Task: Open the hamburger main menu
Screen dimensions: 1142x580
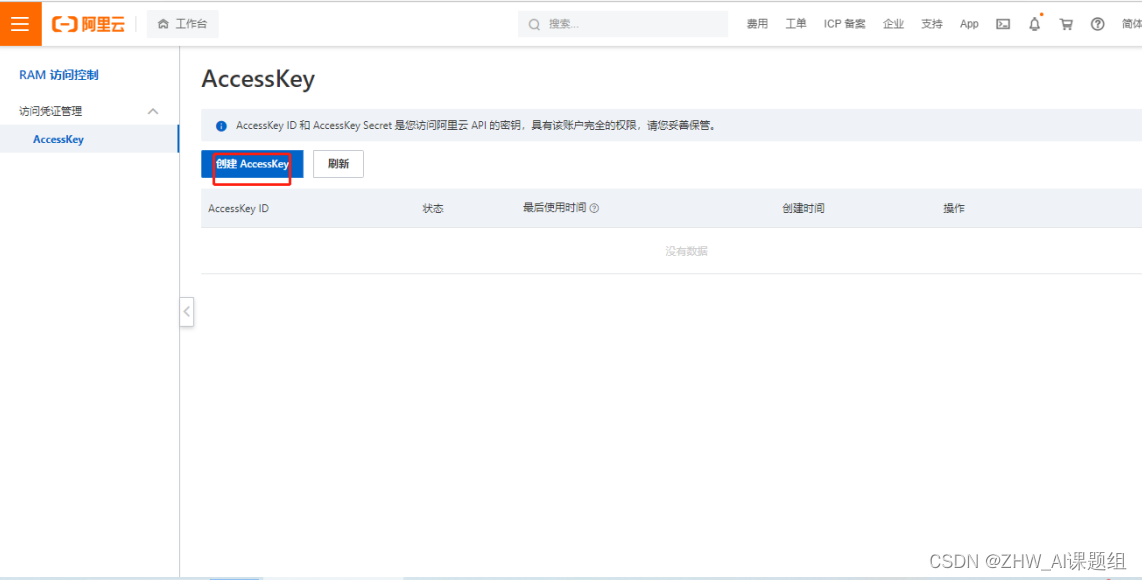Action: 20,24
